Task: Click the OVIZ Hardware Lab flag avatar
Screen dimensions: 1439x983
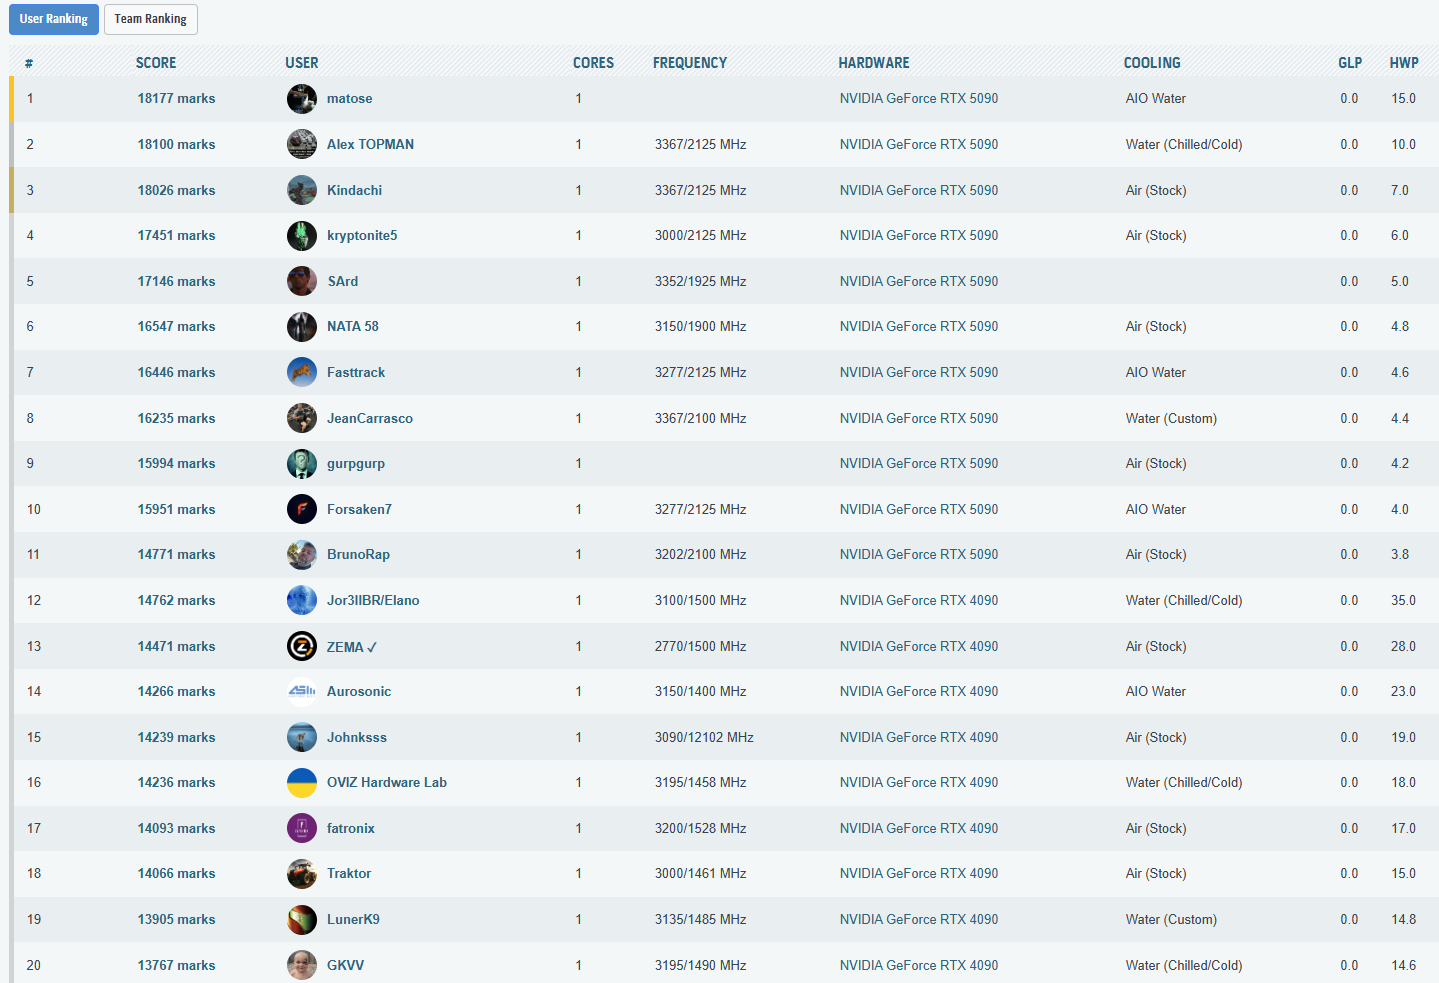Action: [301, 783]
